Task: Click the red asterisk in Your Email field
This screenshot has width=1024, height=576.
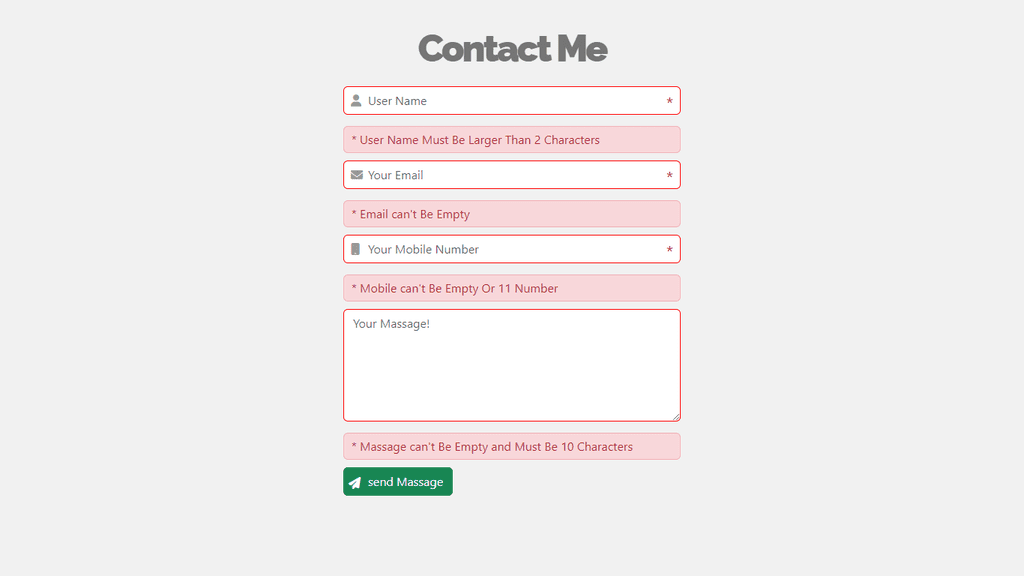Action: (669, 176)
